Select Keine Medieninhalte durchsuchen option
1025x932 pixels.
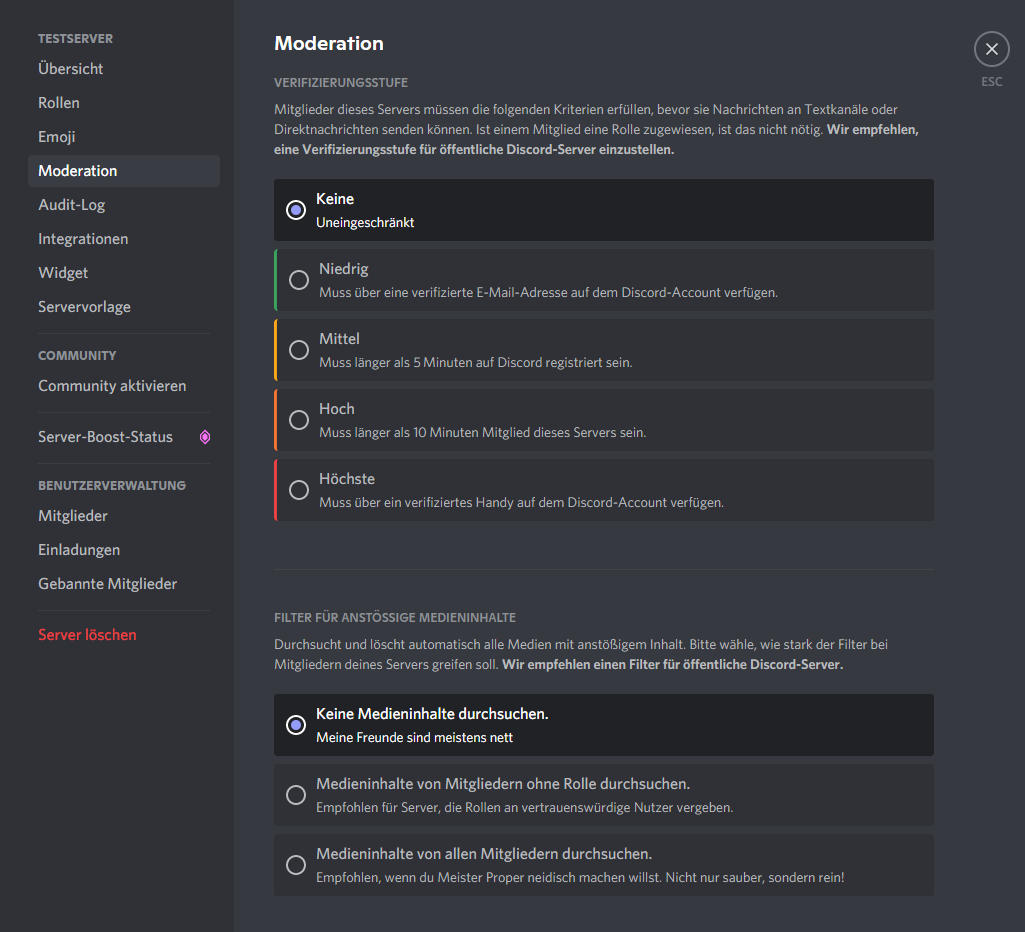[x=296, y=725]
